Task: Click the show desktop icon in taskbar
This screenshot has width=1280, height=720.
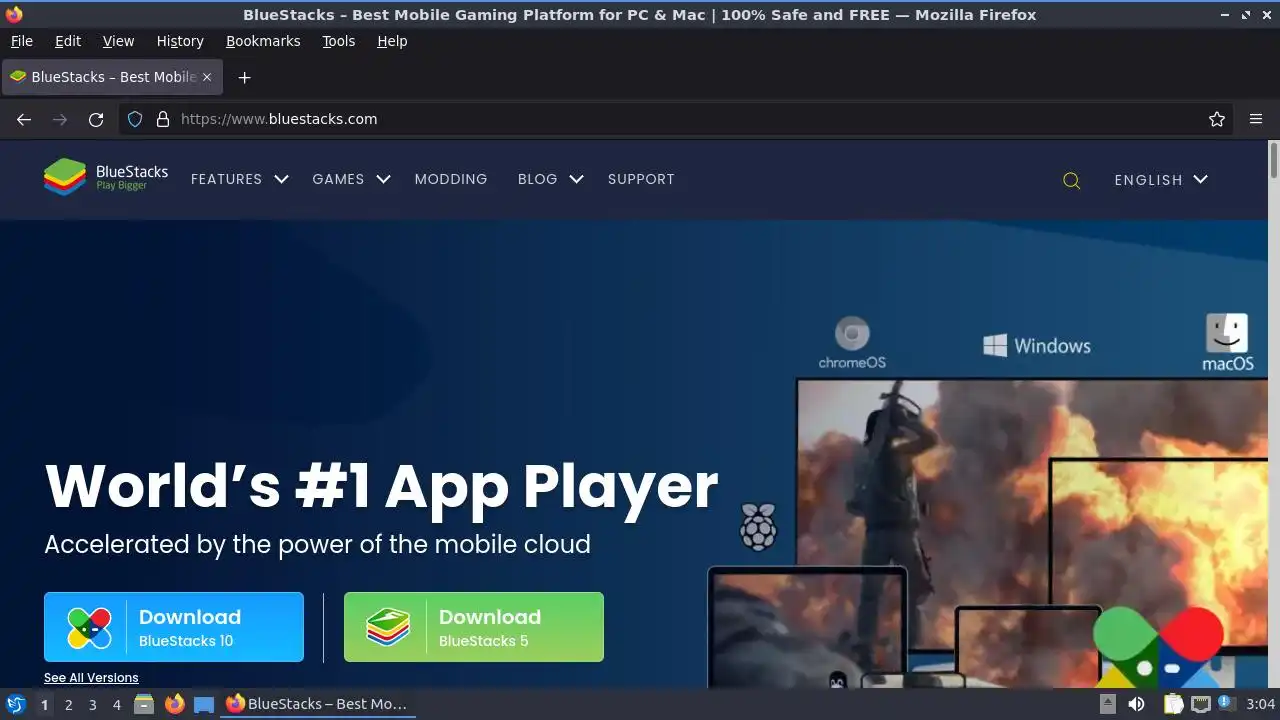Action: point(204,704)
